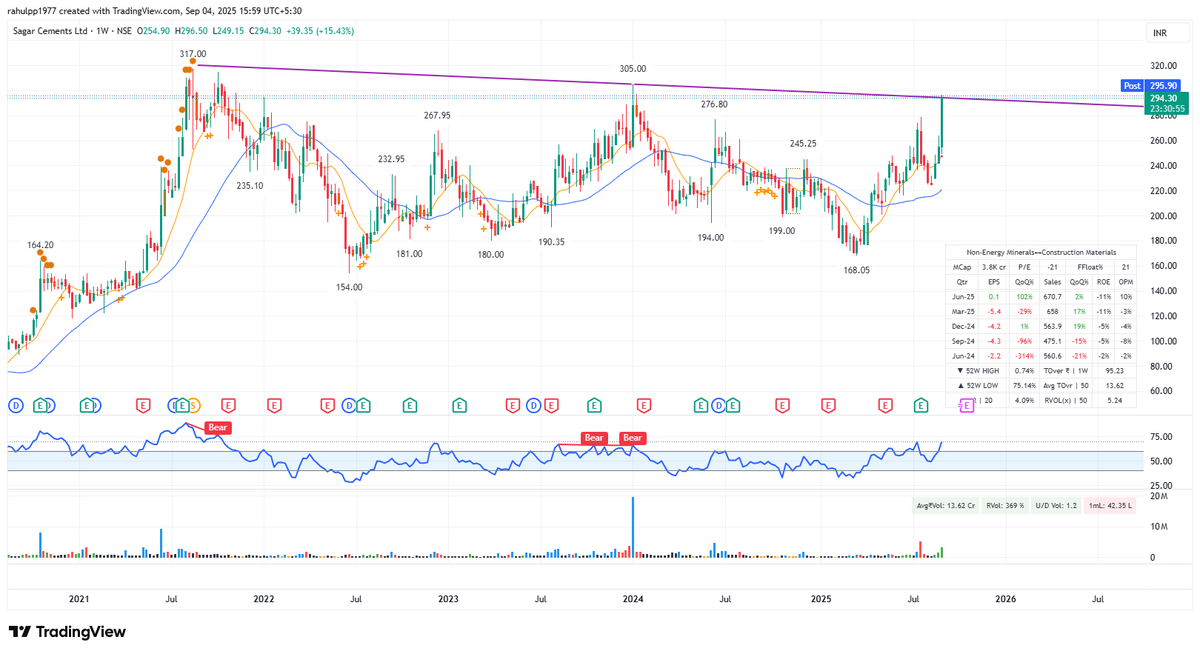The image size is (1200, 654).
Task: Click the Mar-25 quarter row label
Action: (x=961, y=312)
